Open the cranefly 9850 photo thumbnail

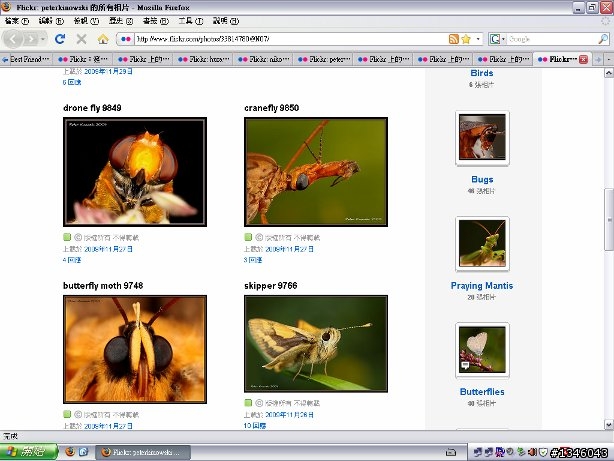pyautogui.click(x=316, y=172)
